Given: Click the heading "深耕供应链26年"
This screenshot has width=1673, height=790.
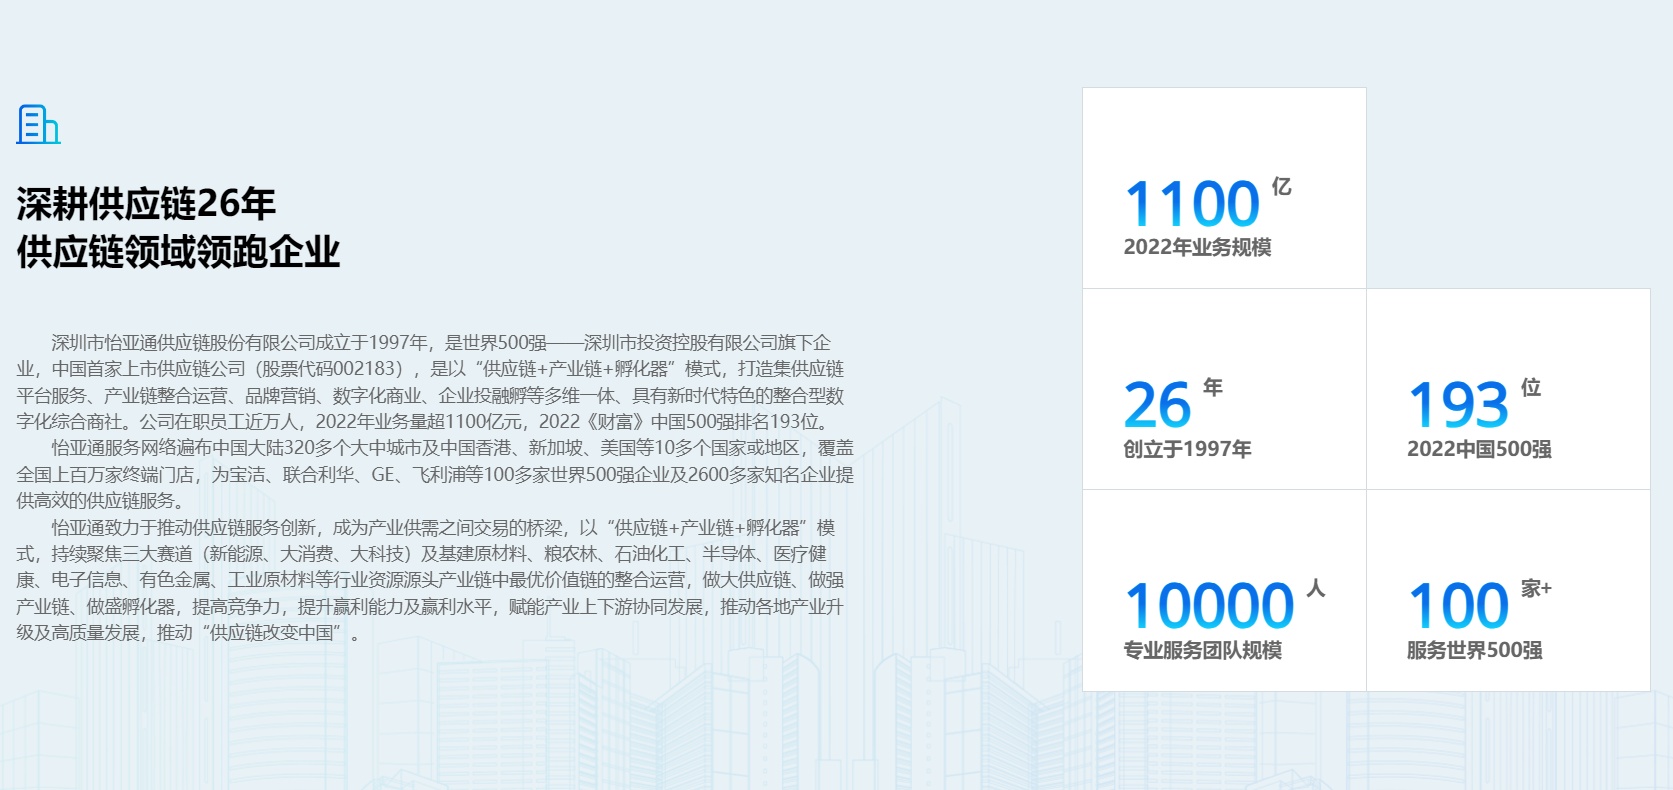Looking at the screenshot, I should 146,204.
